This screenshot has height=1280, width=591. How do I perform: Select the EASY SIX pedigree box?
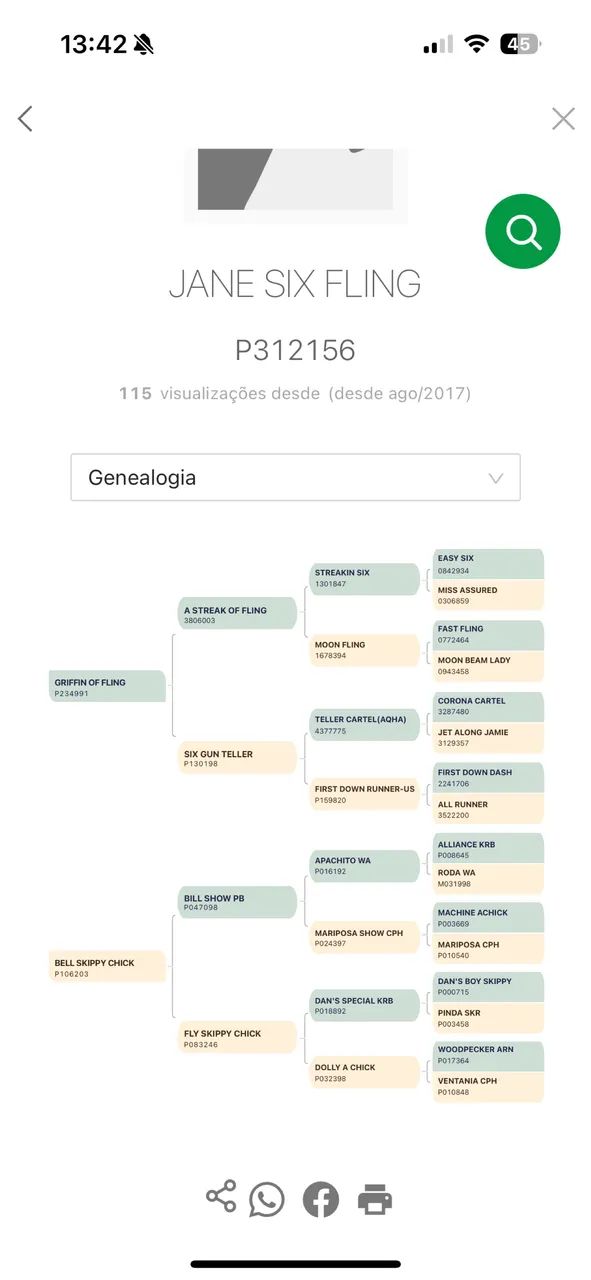(486, 563)
